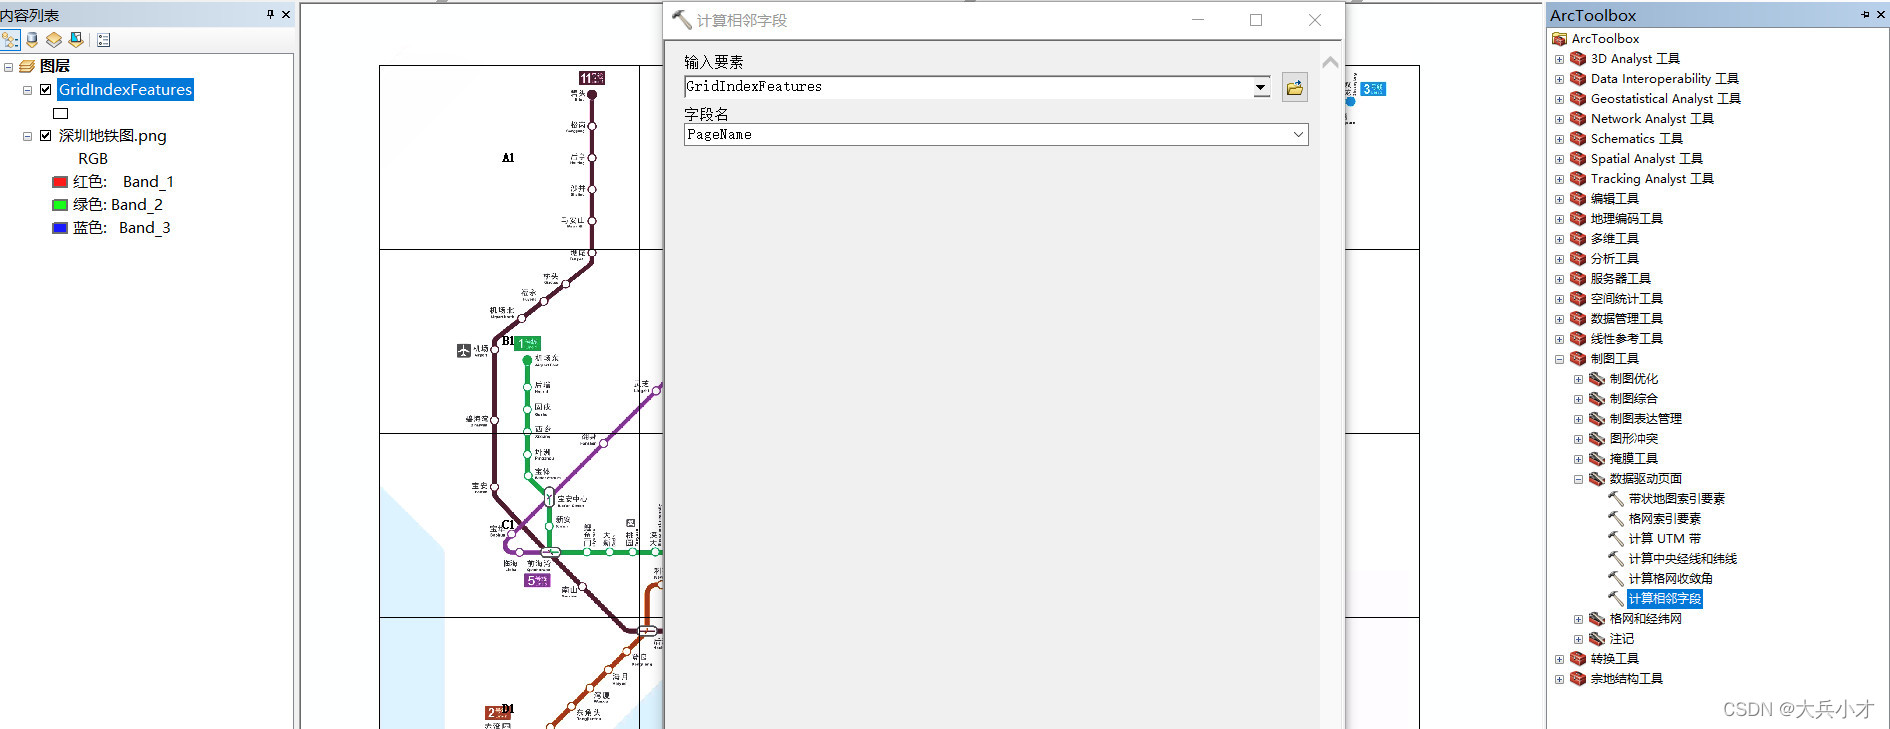
Task: Collapse the 深圳地铁图.png layer legend
Action: click(x=27, y=136)
